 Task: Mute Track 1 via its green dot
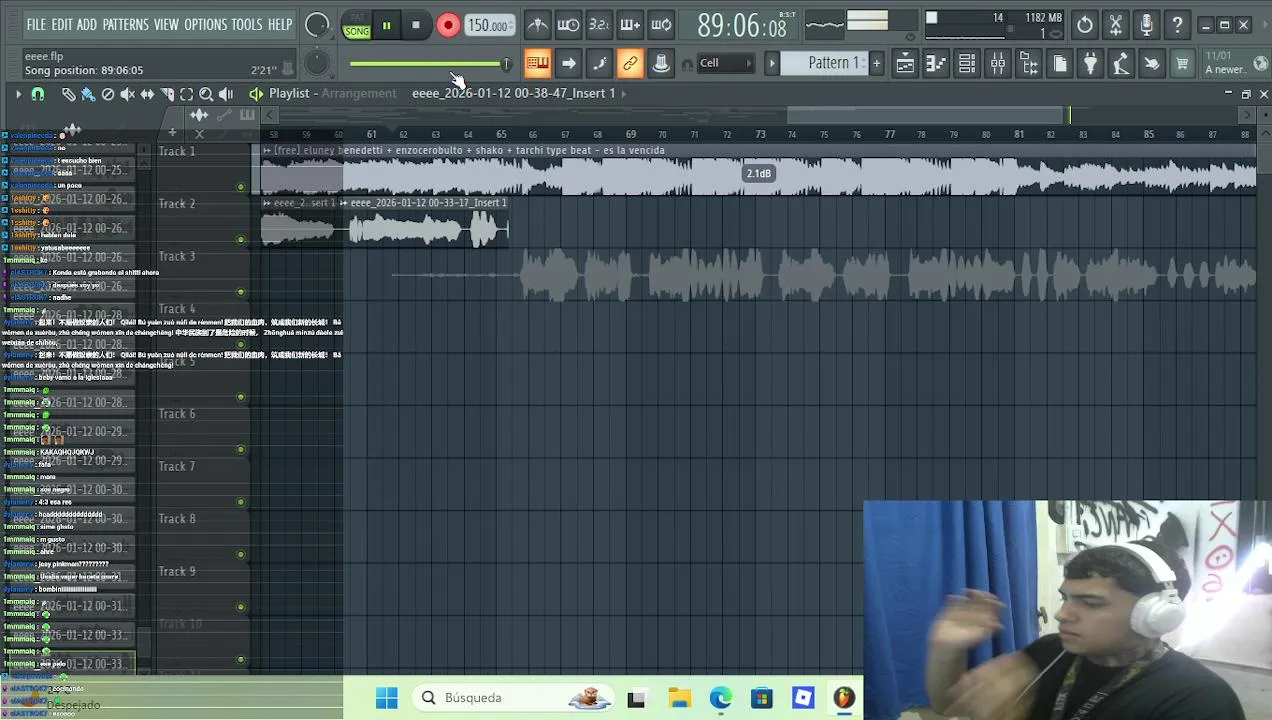[240, 187]
